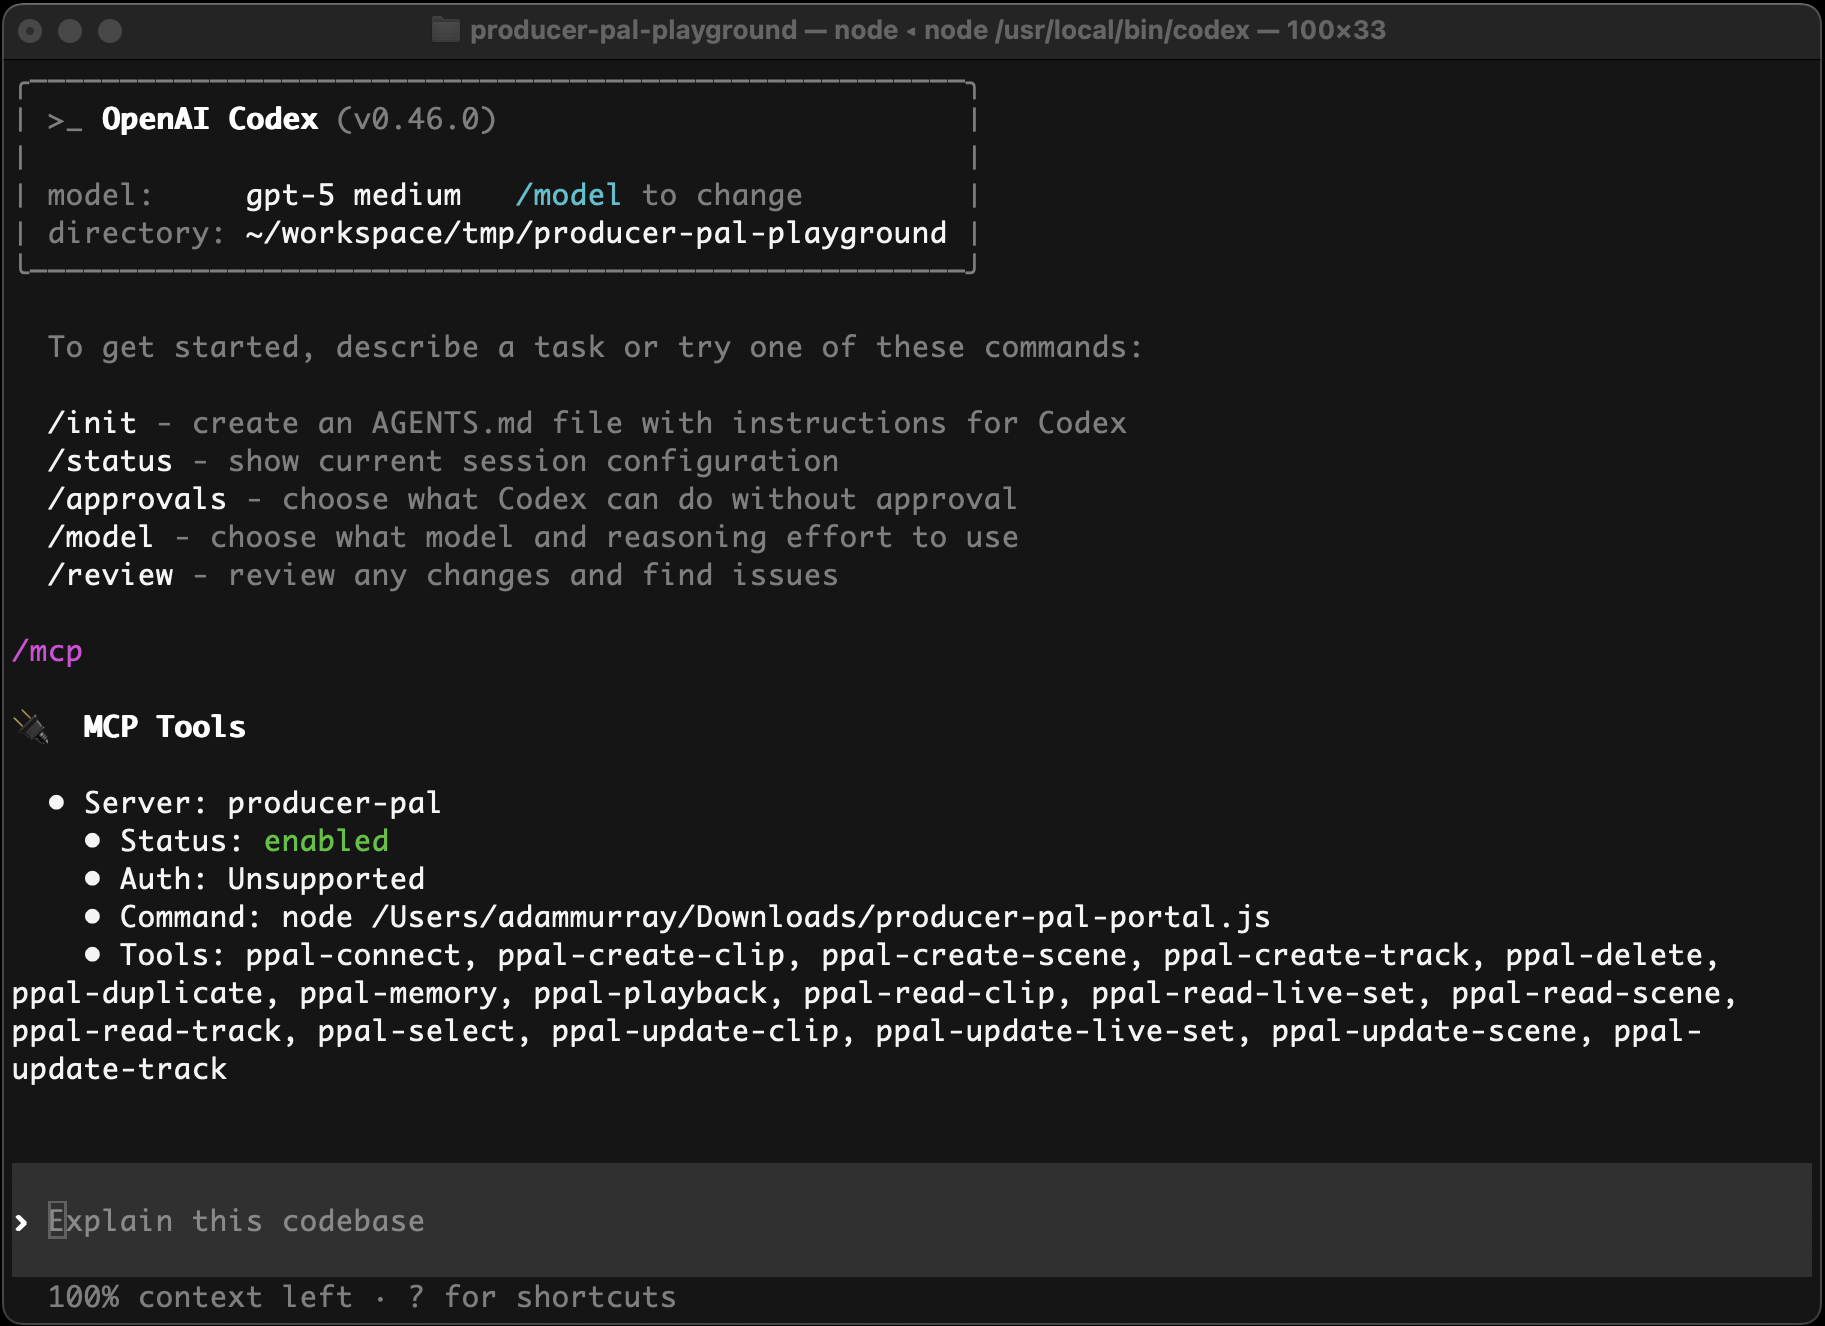Screen dimensions: 1825x1326
Task: Click the /mcp command text
Action: 46,651
